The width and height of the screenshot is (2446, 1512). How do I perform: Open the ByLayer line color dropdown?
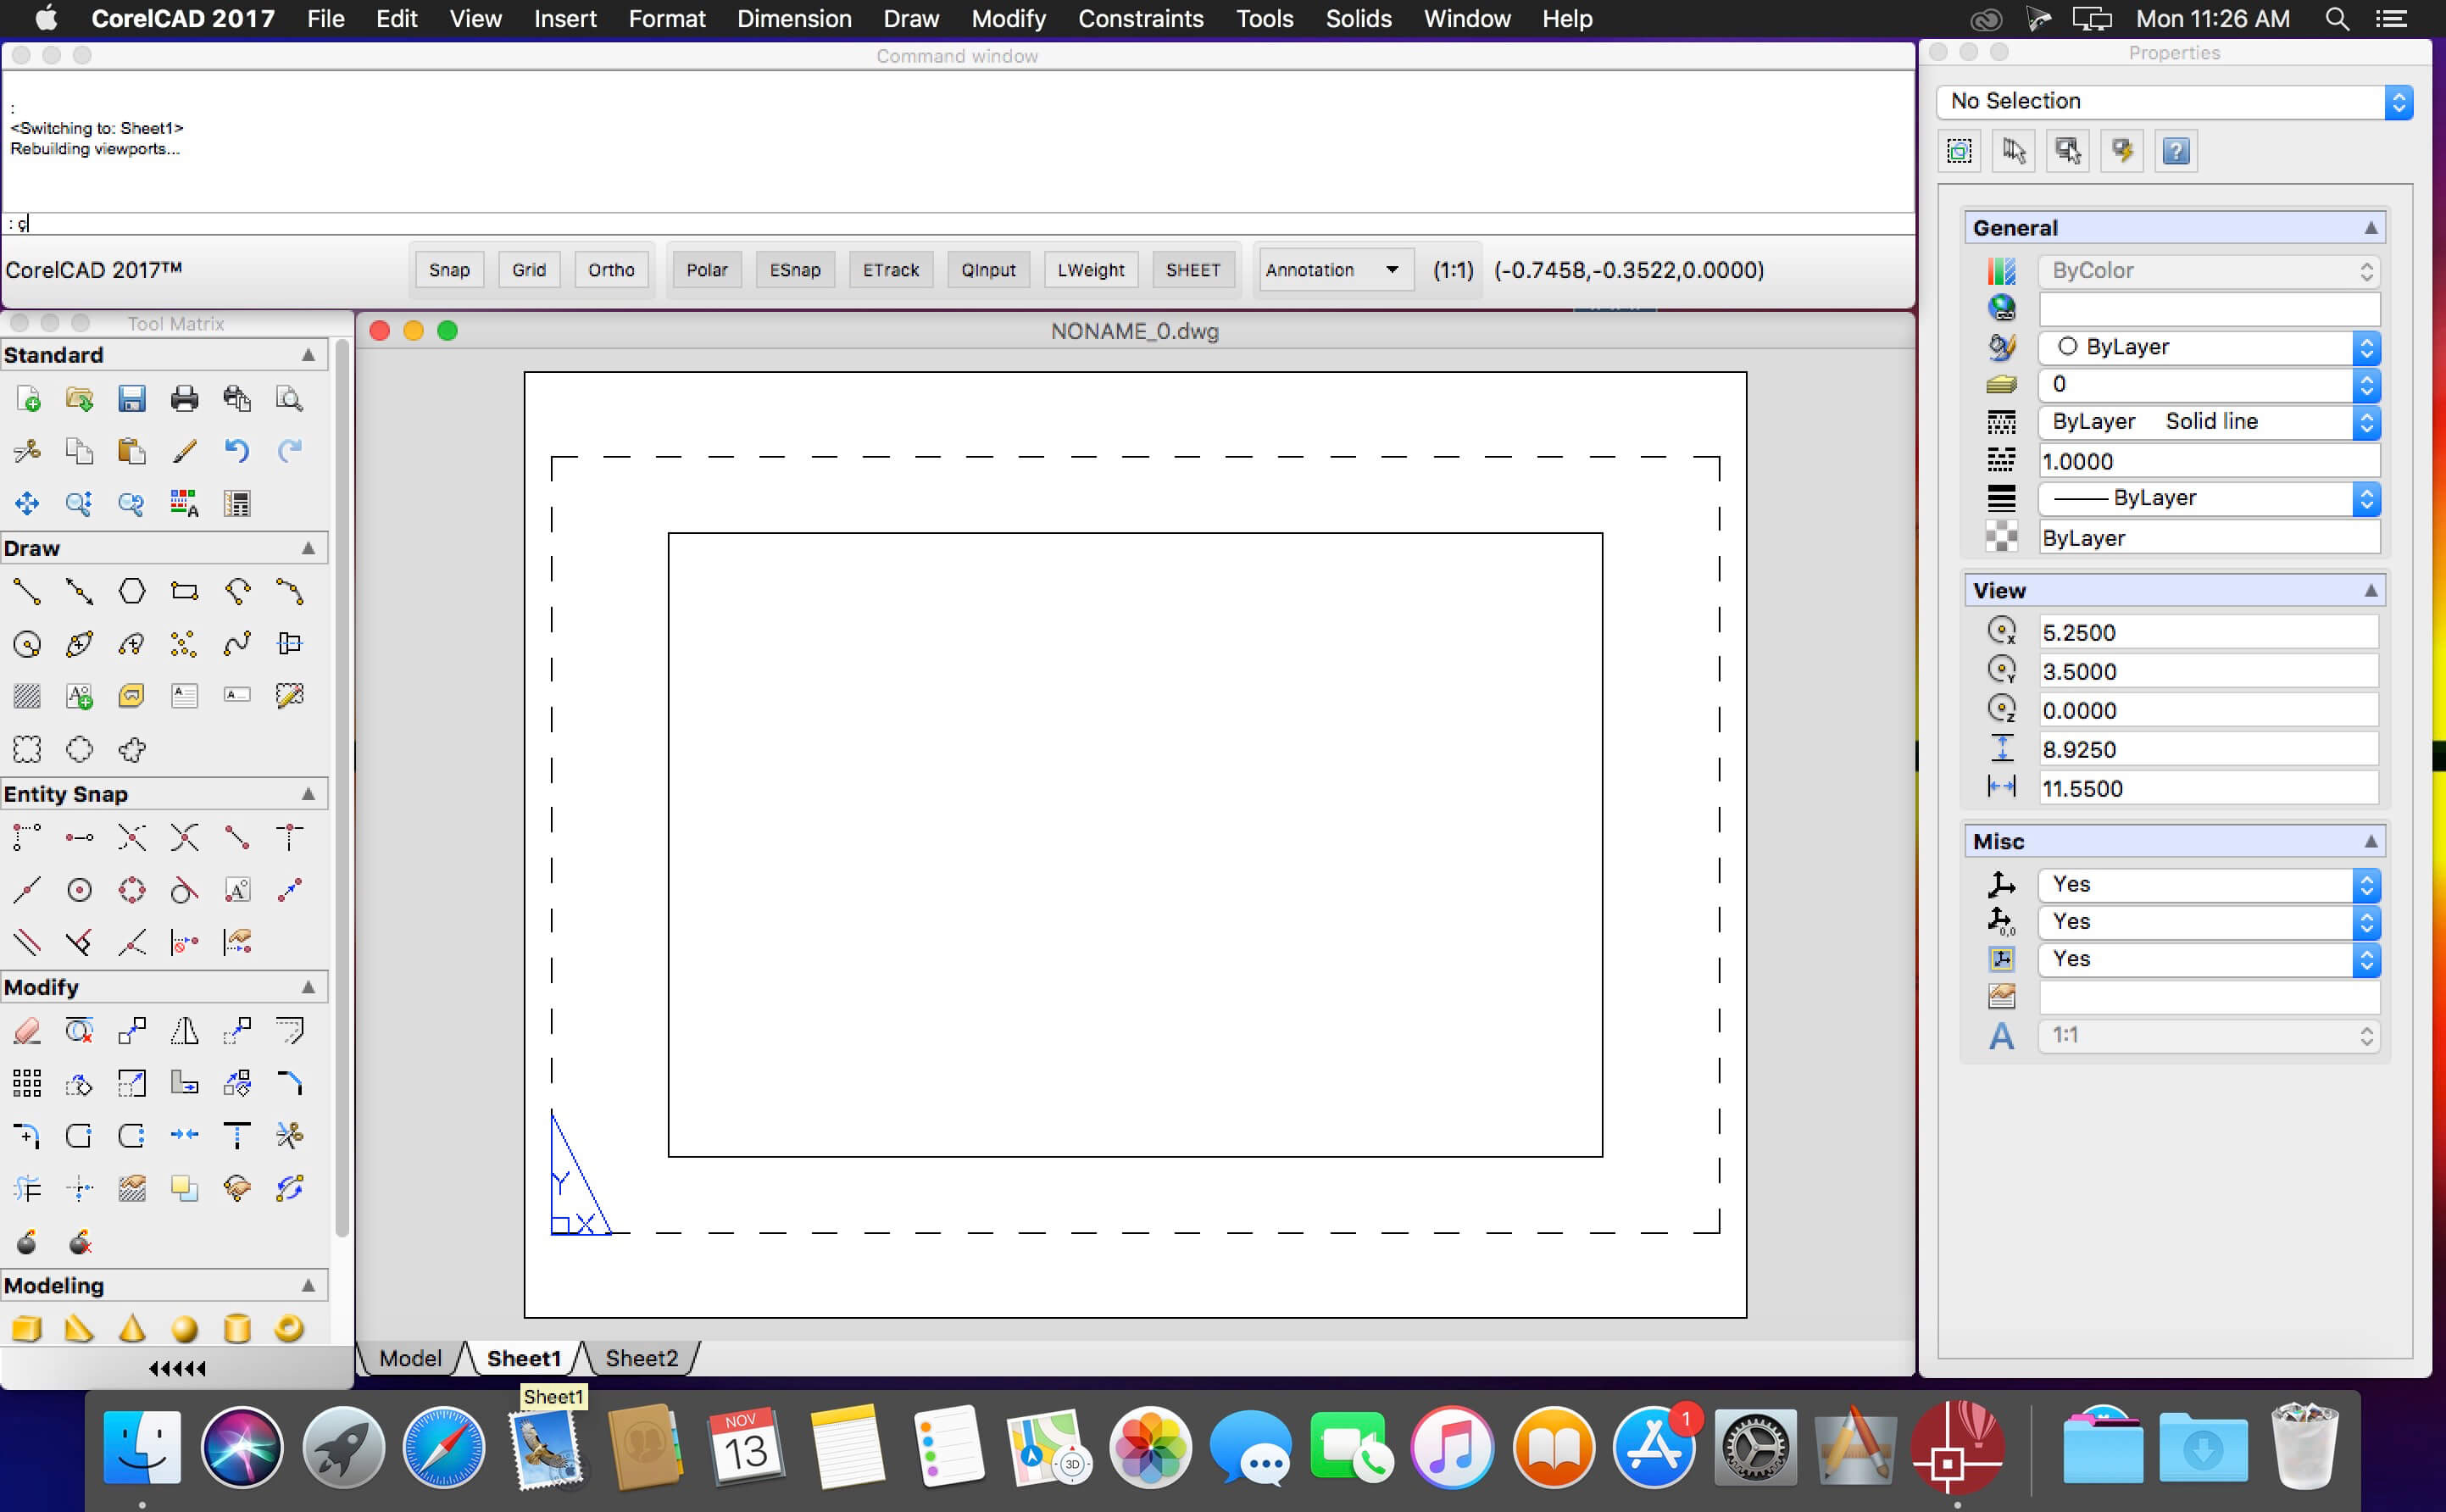2209,347
